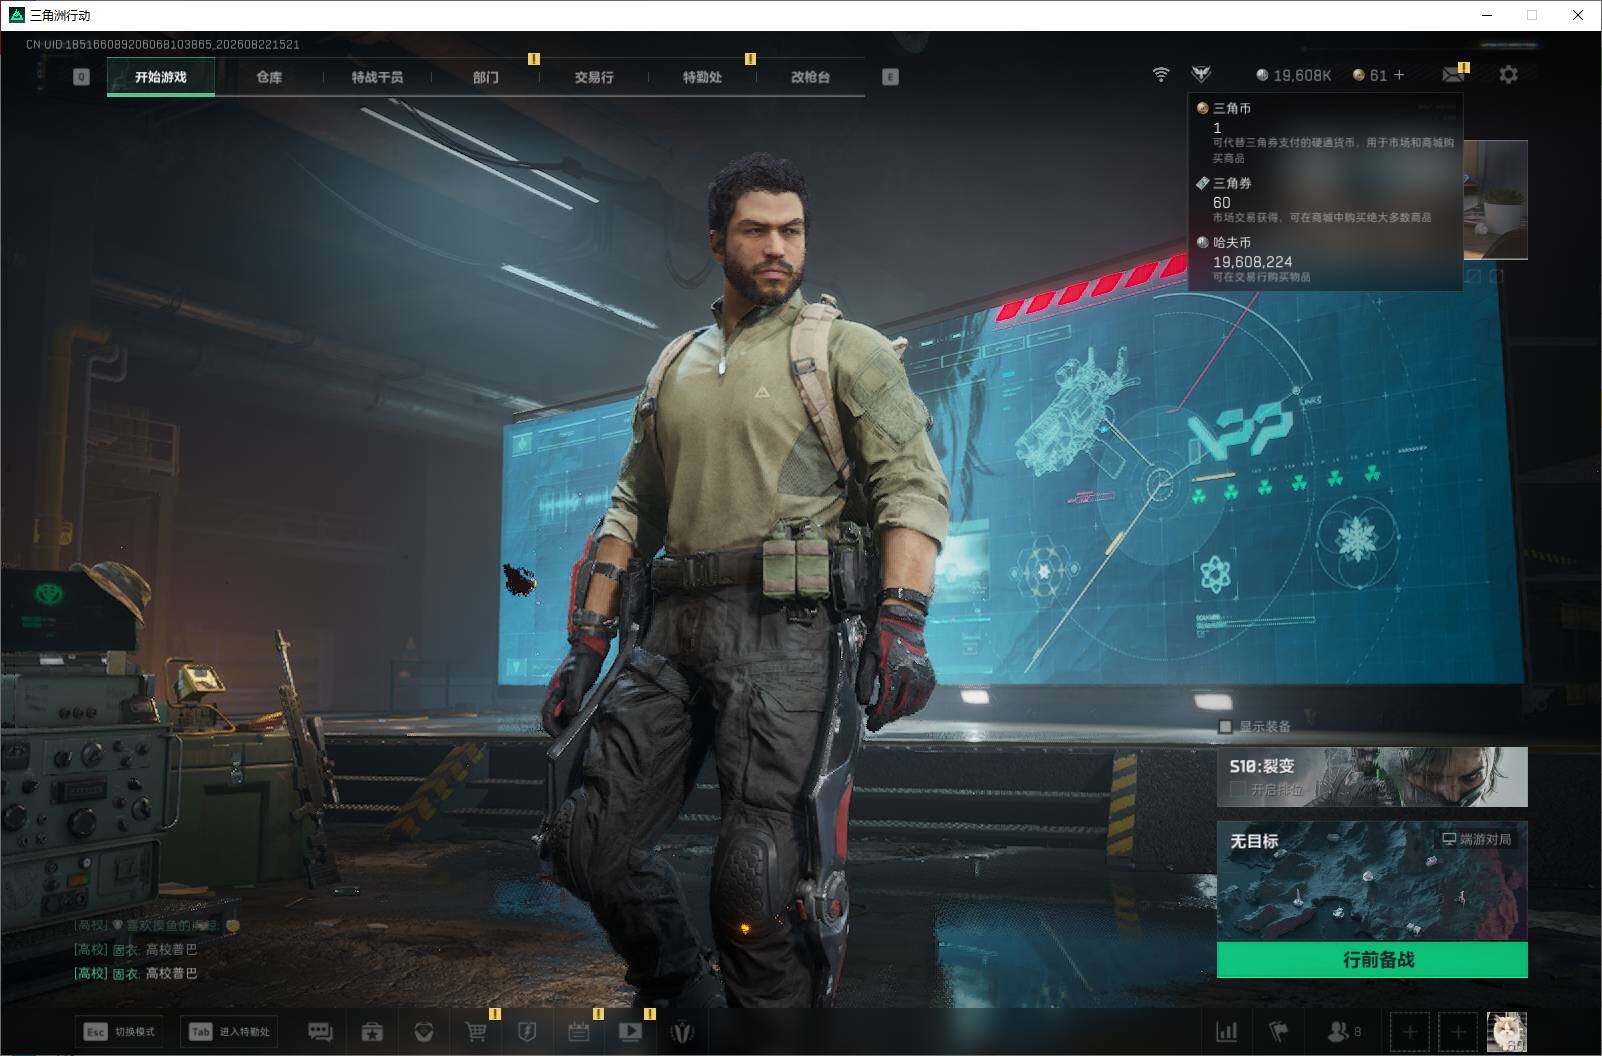The height and width of the screenshot is (1056, 1602).
Task: Enable the 显示装备 checkbox
Action: coord(1225,727)
